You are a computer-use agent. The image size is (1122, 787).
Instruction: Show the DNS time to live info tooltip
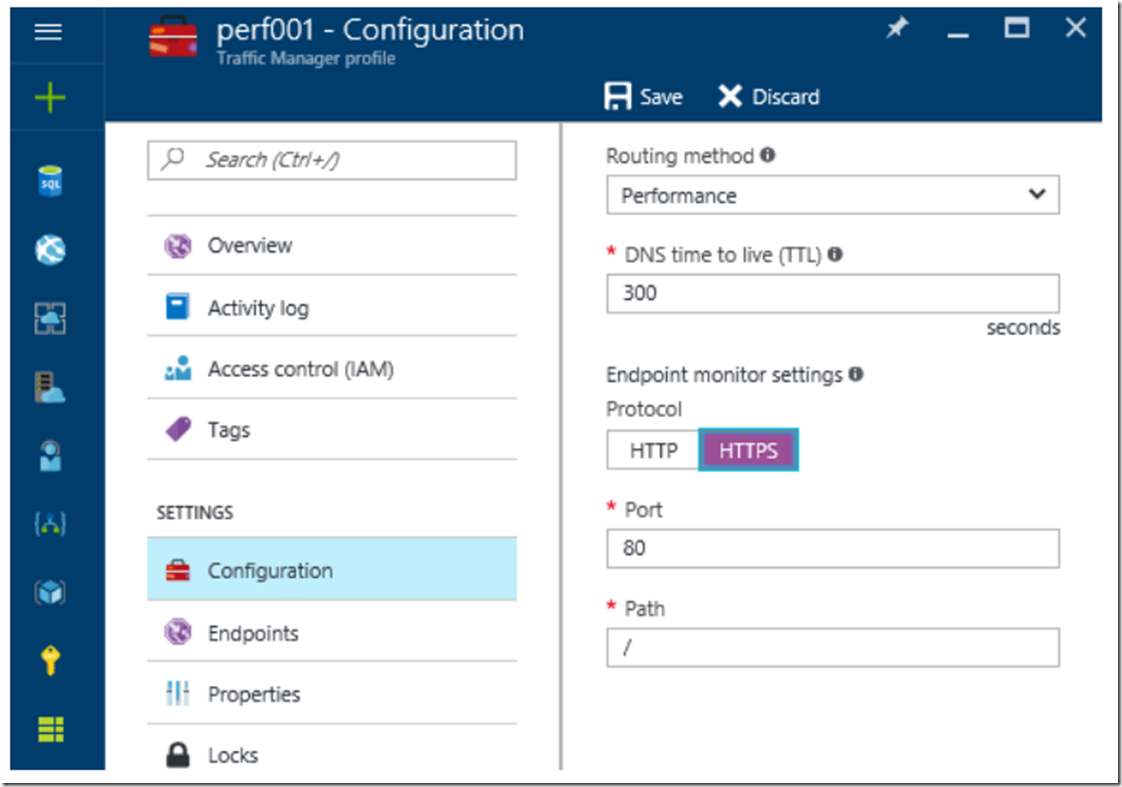click(835, 254)
